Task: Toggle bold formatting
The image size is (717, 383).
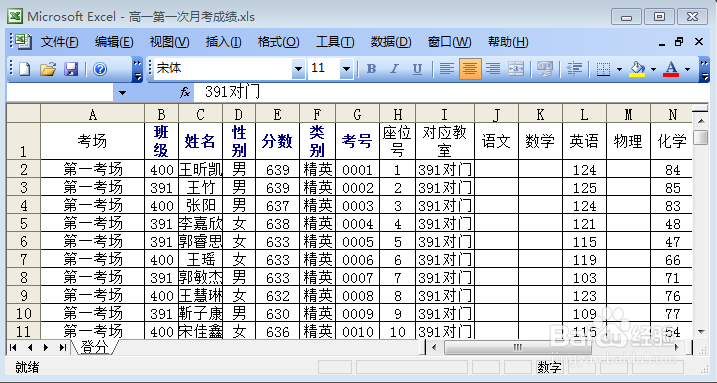Action: tap(371, 69)
